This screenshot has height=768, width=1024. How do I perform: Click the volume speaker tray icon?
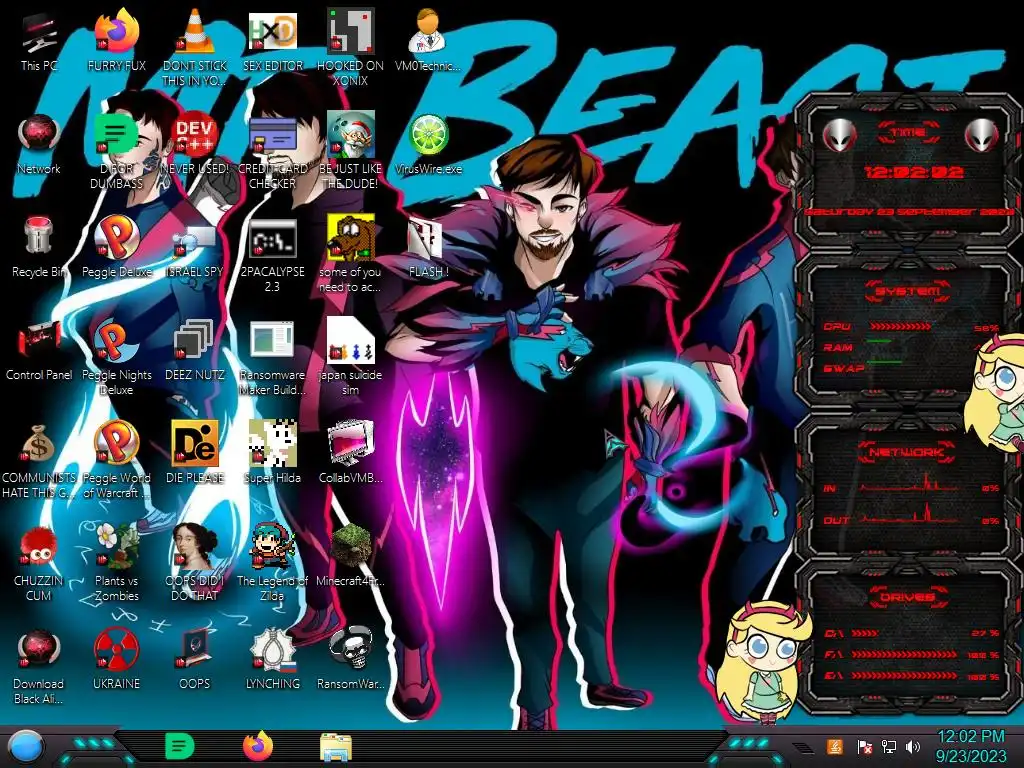pos(913,746)
